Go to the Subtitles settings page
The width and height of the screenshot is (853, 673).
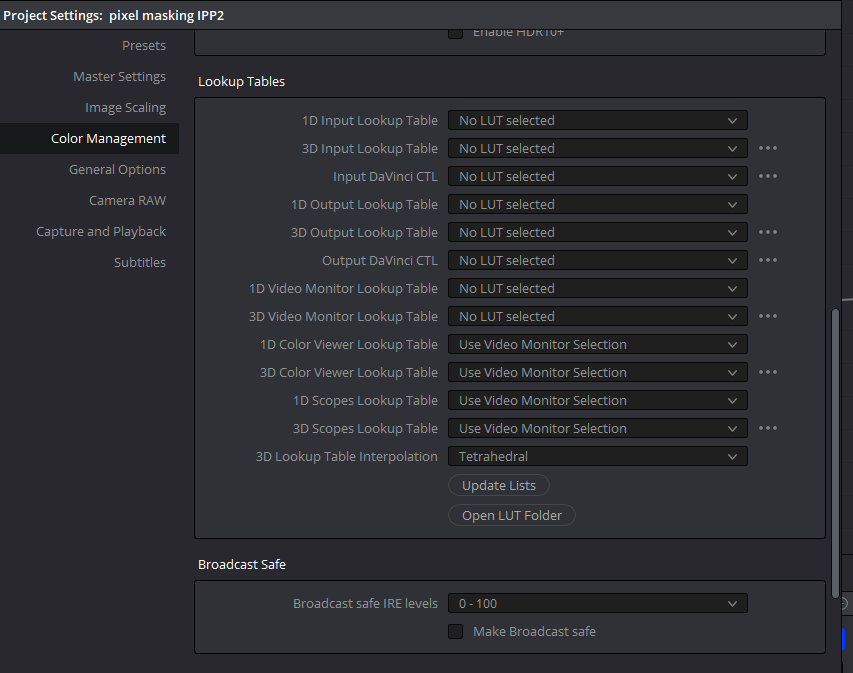click(140, 263)
